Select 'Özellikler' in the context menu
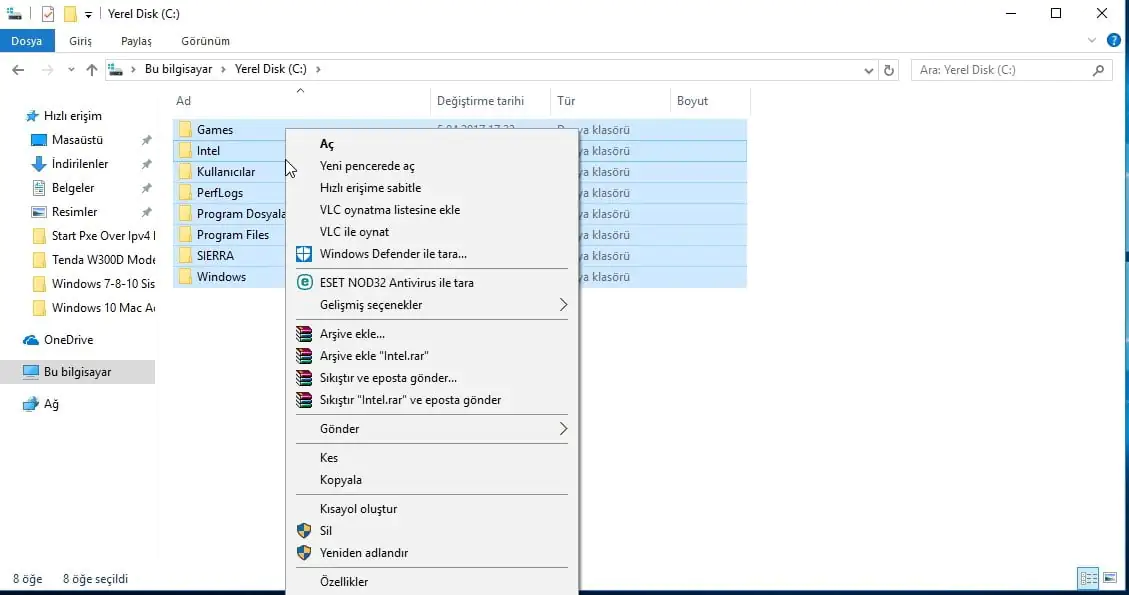The height and width of the screenshot is (595, 1129). point(344,582)
